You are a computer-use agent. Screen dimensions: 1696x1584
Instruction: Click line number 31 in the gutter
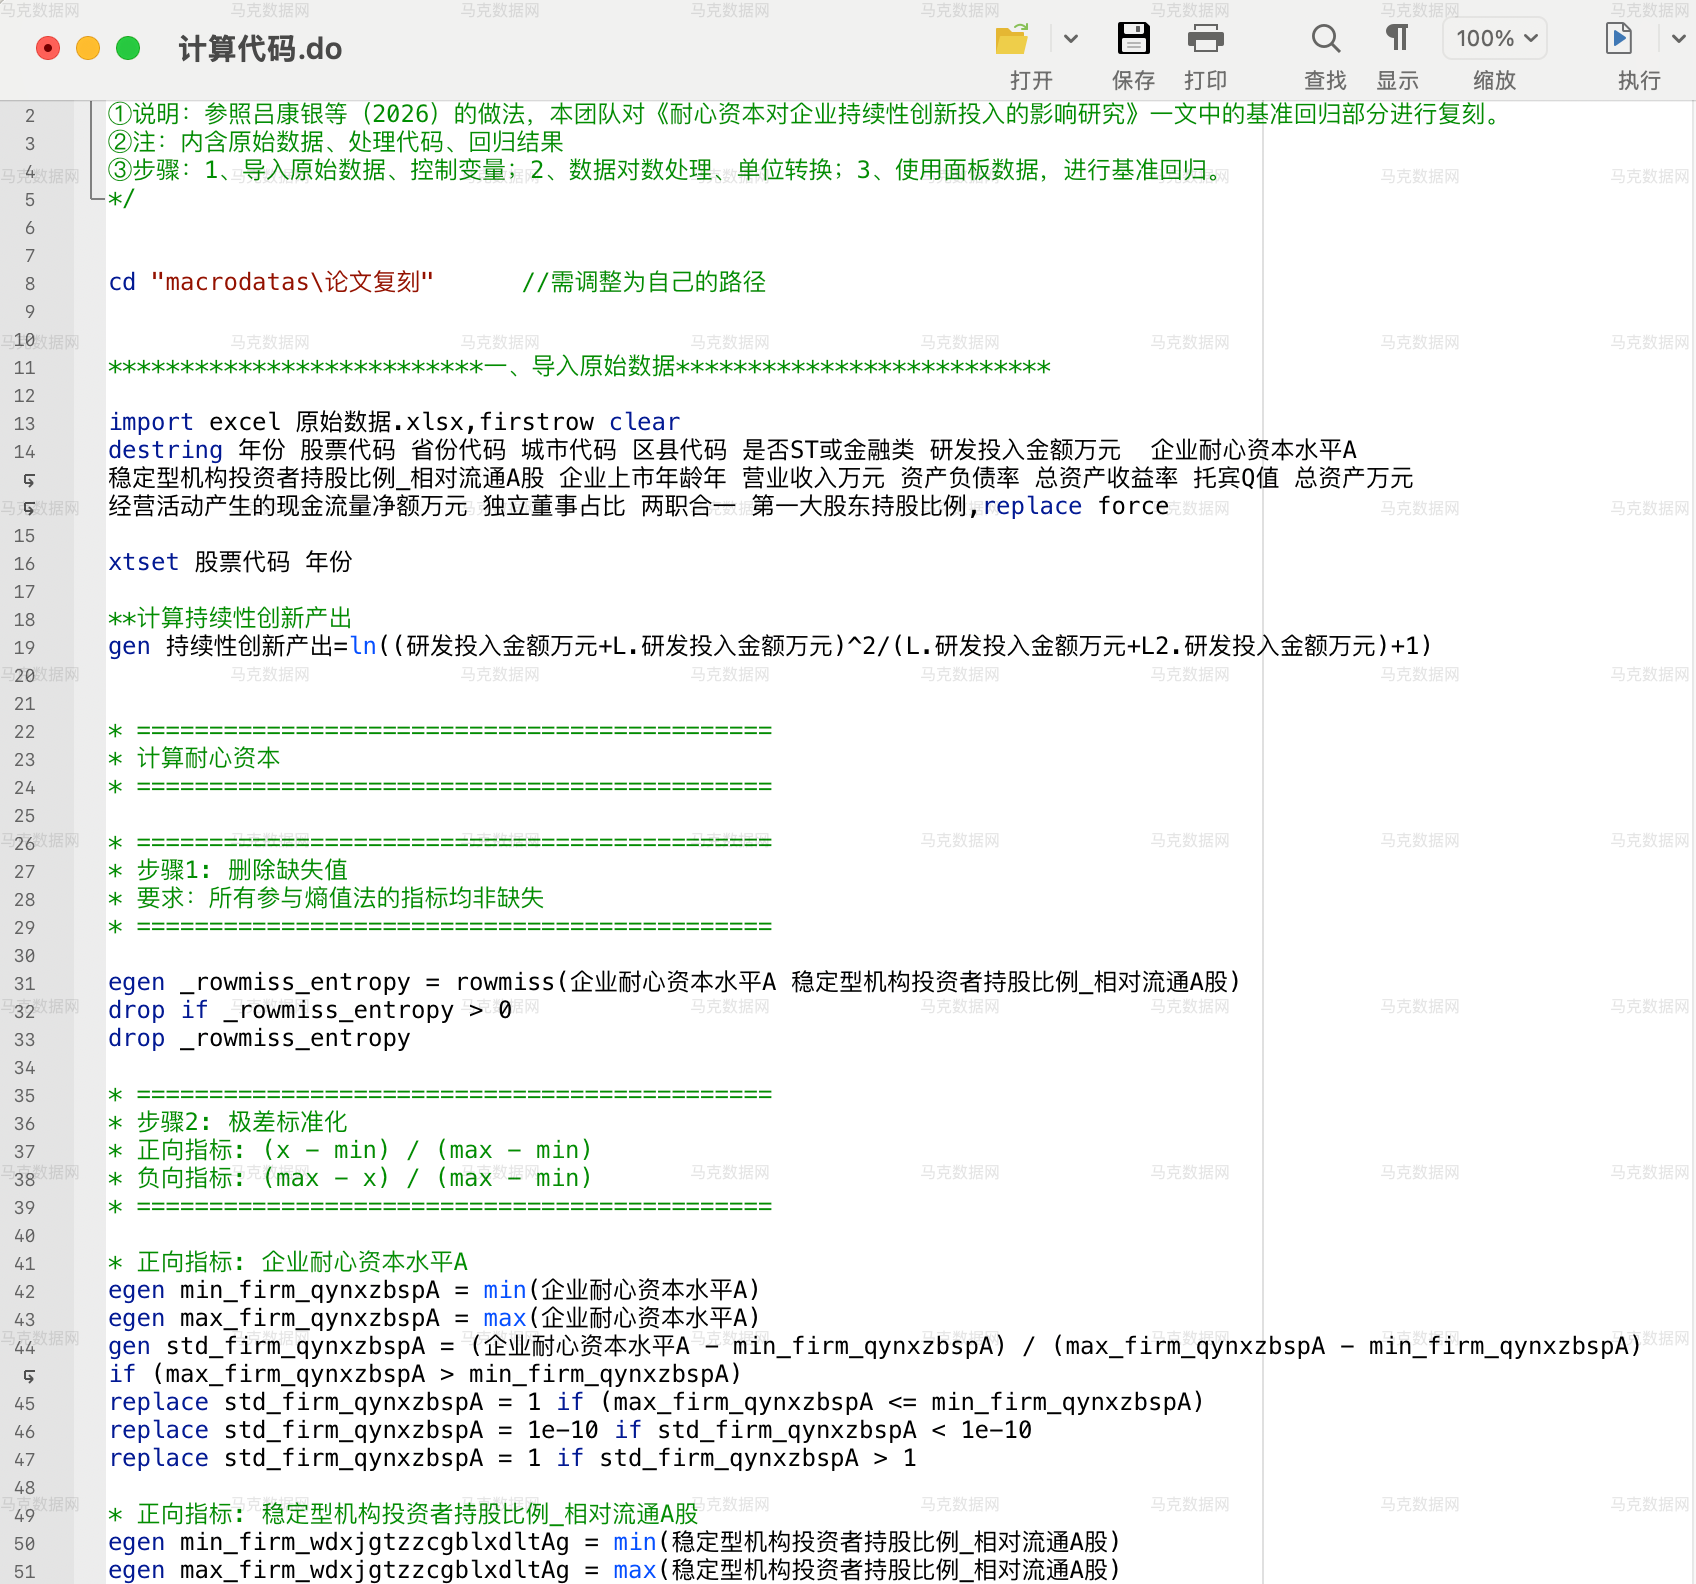tap(25, 984)
